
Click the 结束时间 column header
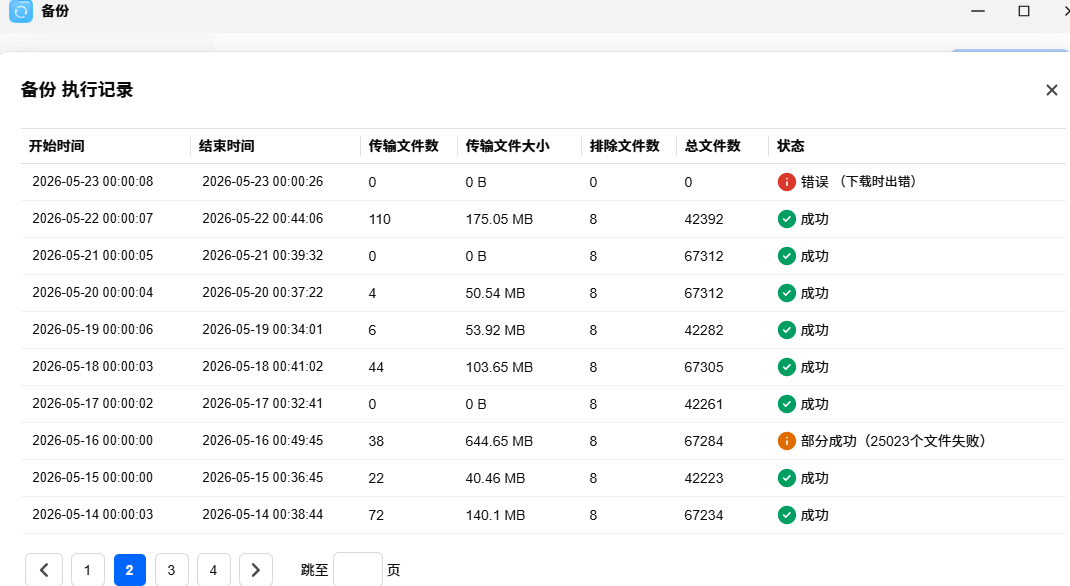click(227, 146)
